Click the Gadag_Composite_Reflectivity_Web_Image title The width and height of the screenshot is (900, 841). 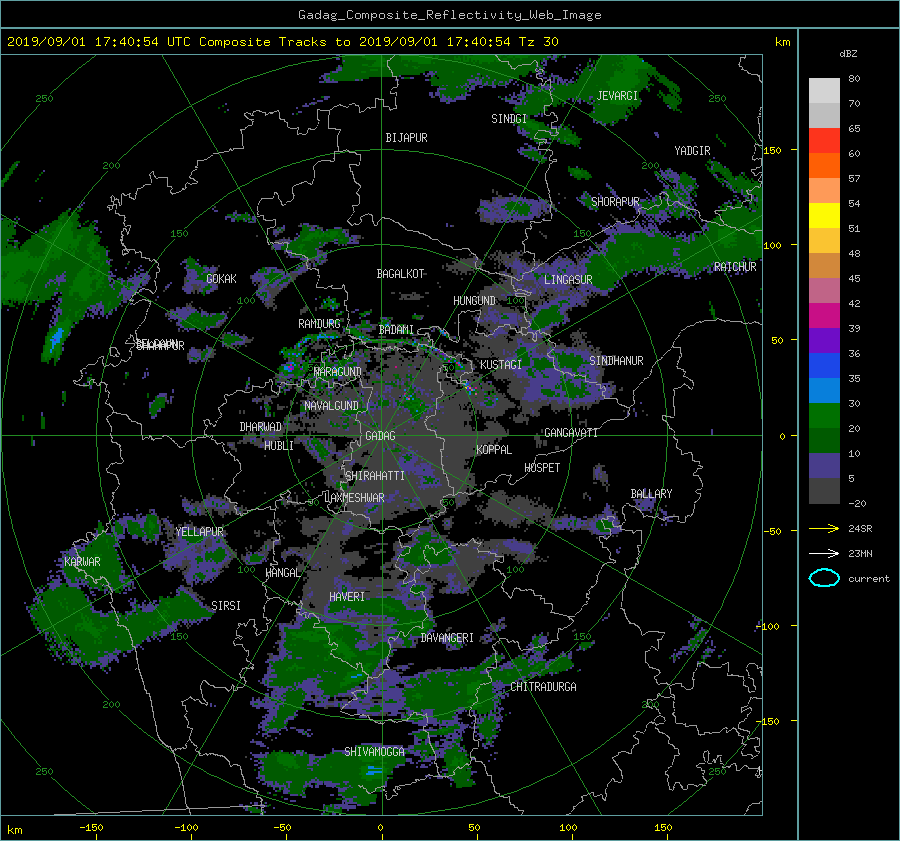coord(449,15)
